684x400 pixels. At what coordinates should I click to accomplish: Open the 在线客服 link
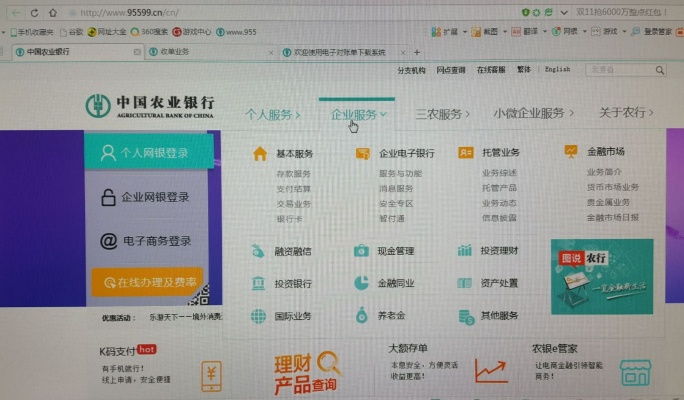[491, 70]
